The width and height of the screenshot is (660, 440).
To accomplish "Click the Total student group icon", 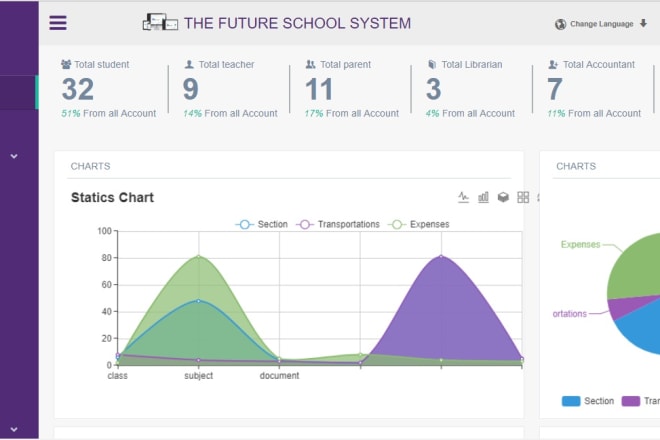I will pos(66,64).
